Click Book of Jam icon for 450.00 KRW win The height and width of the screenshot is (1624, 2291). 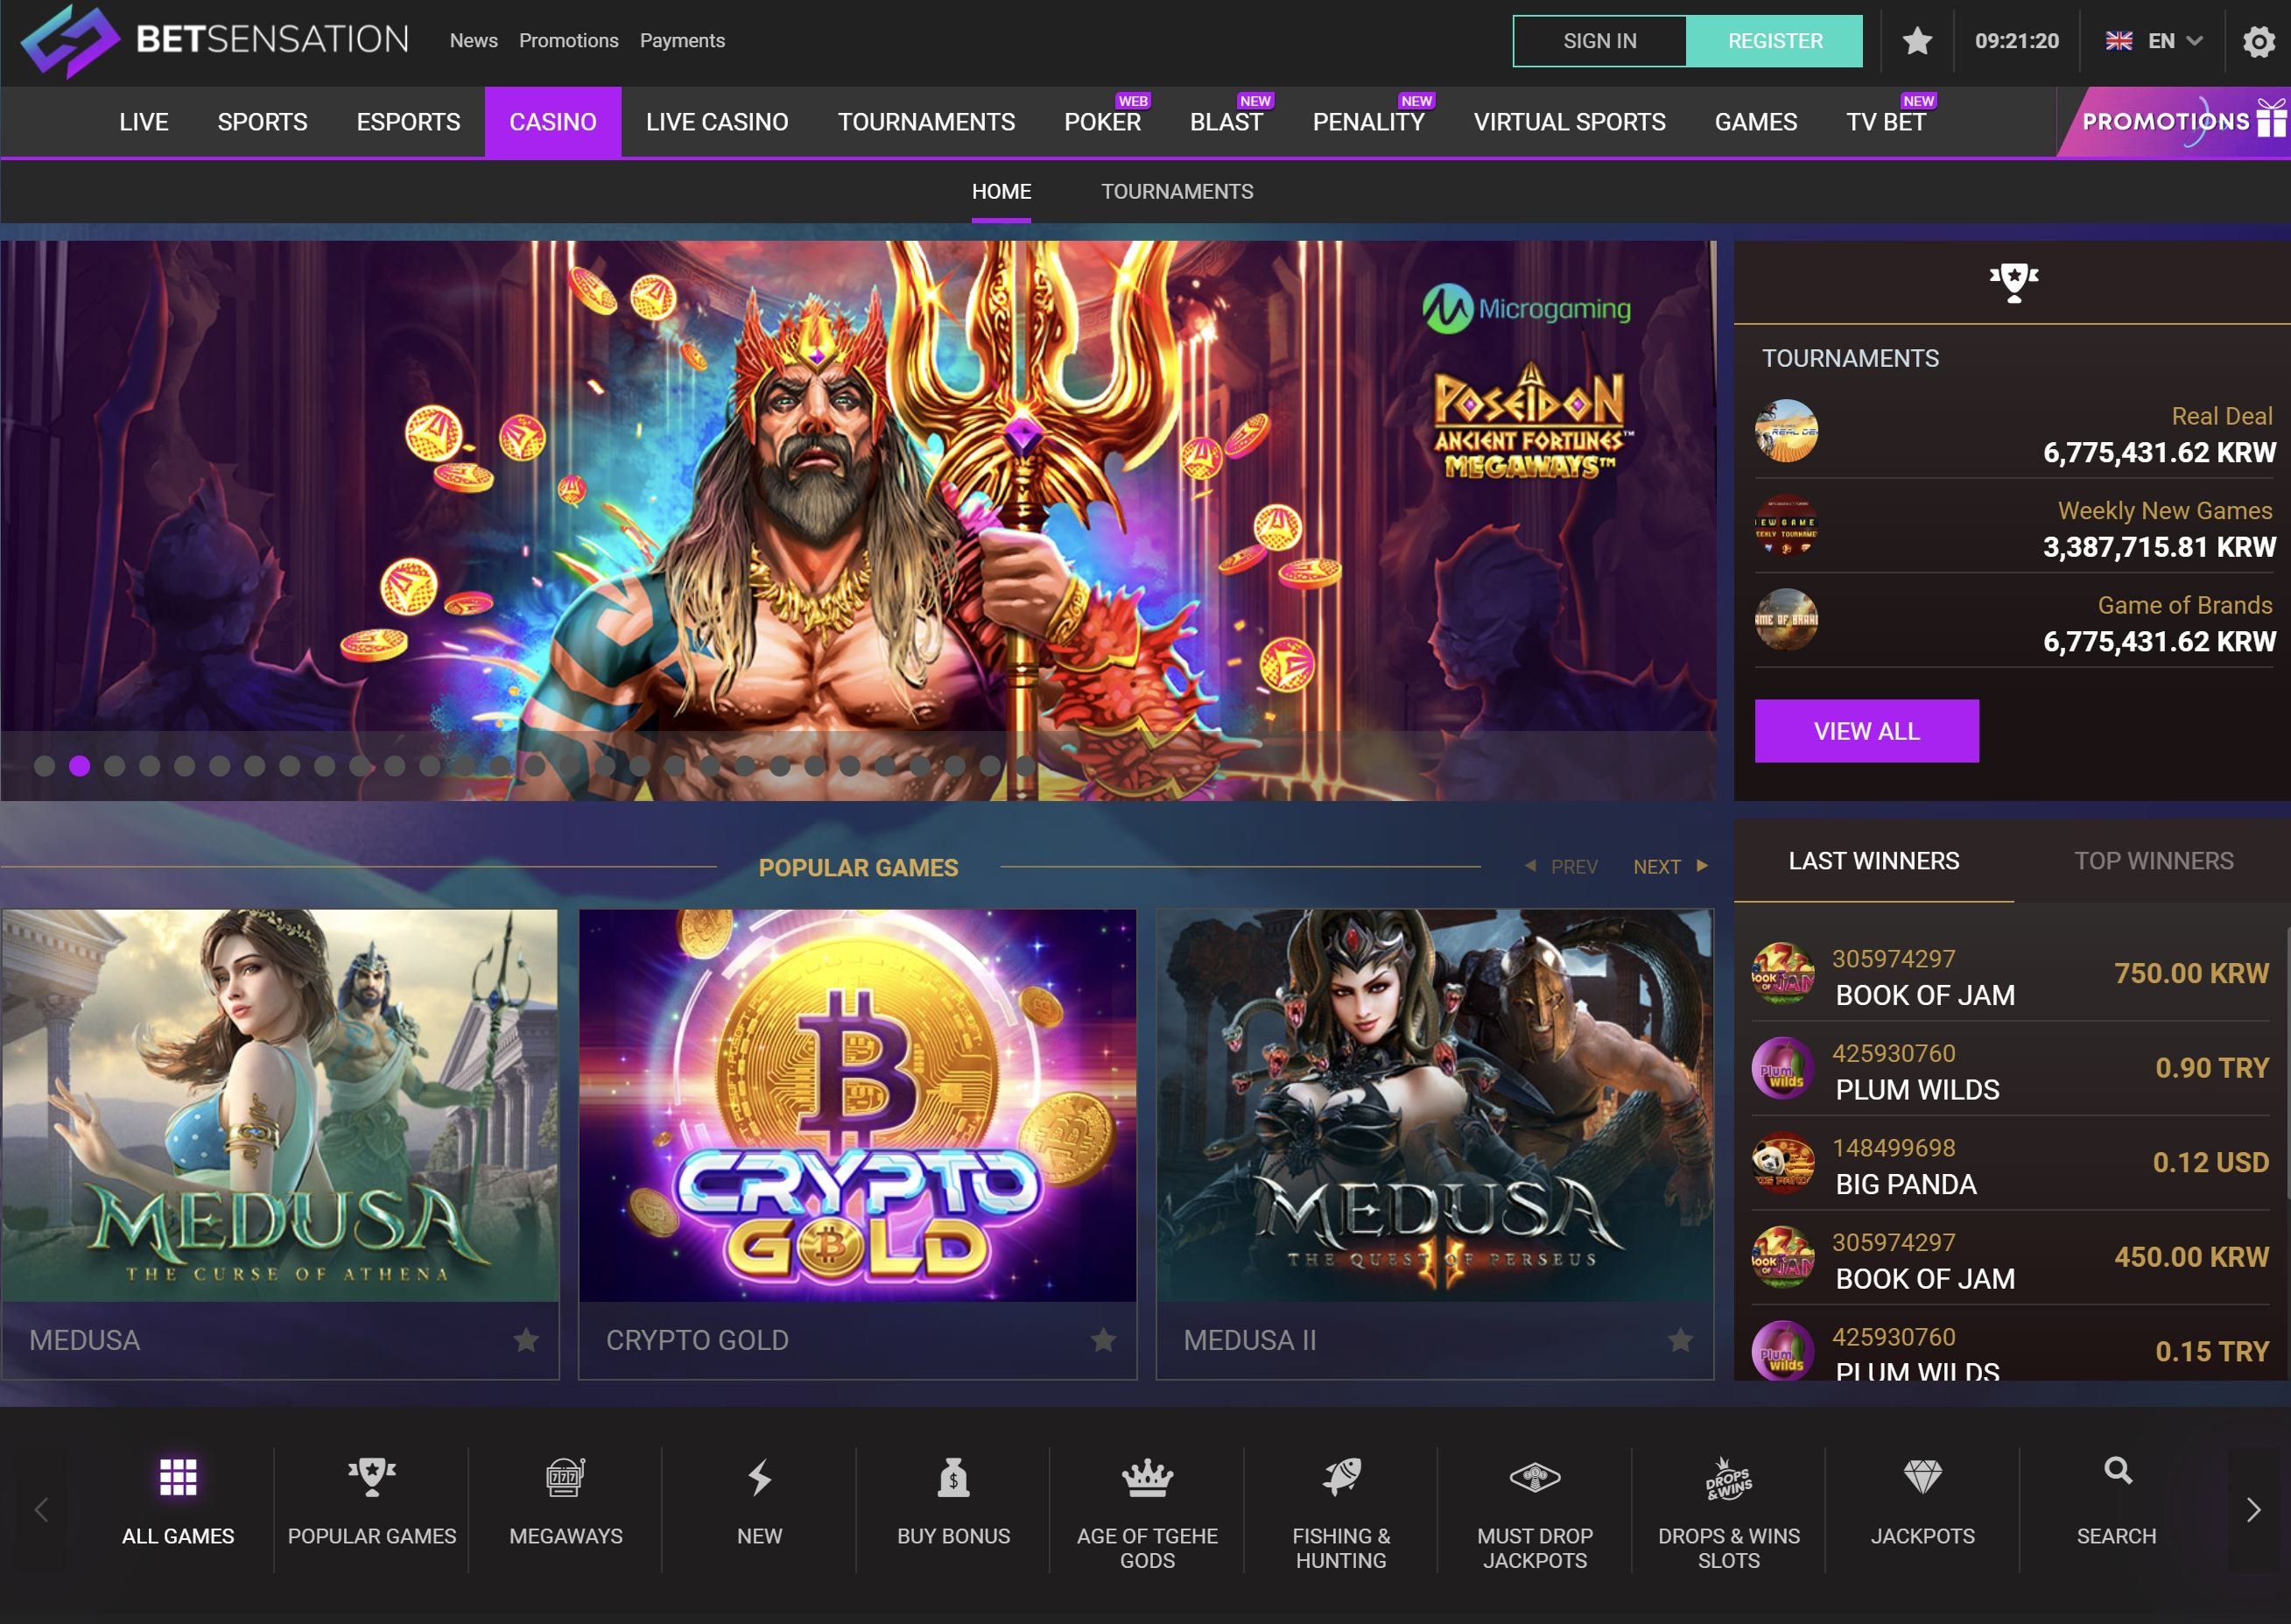pyautogui.click(x=1783, y=1257)
